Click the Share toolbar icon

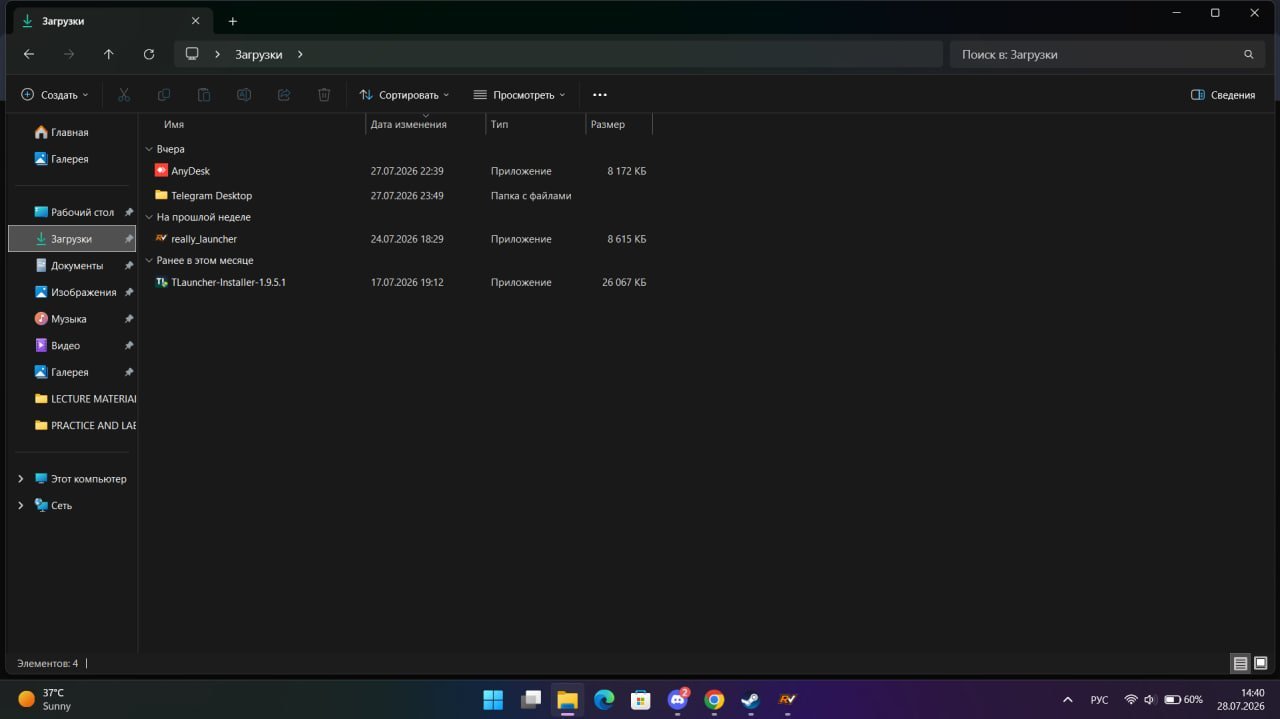pyautogui.click(x=284, y=95)
